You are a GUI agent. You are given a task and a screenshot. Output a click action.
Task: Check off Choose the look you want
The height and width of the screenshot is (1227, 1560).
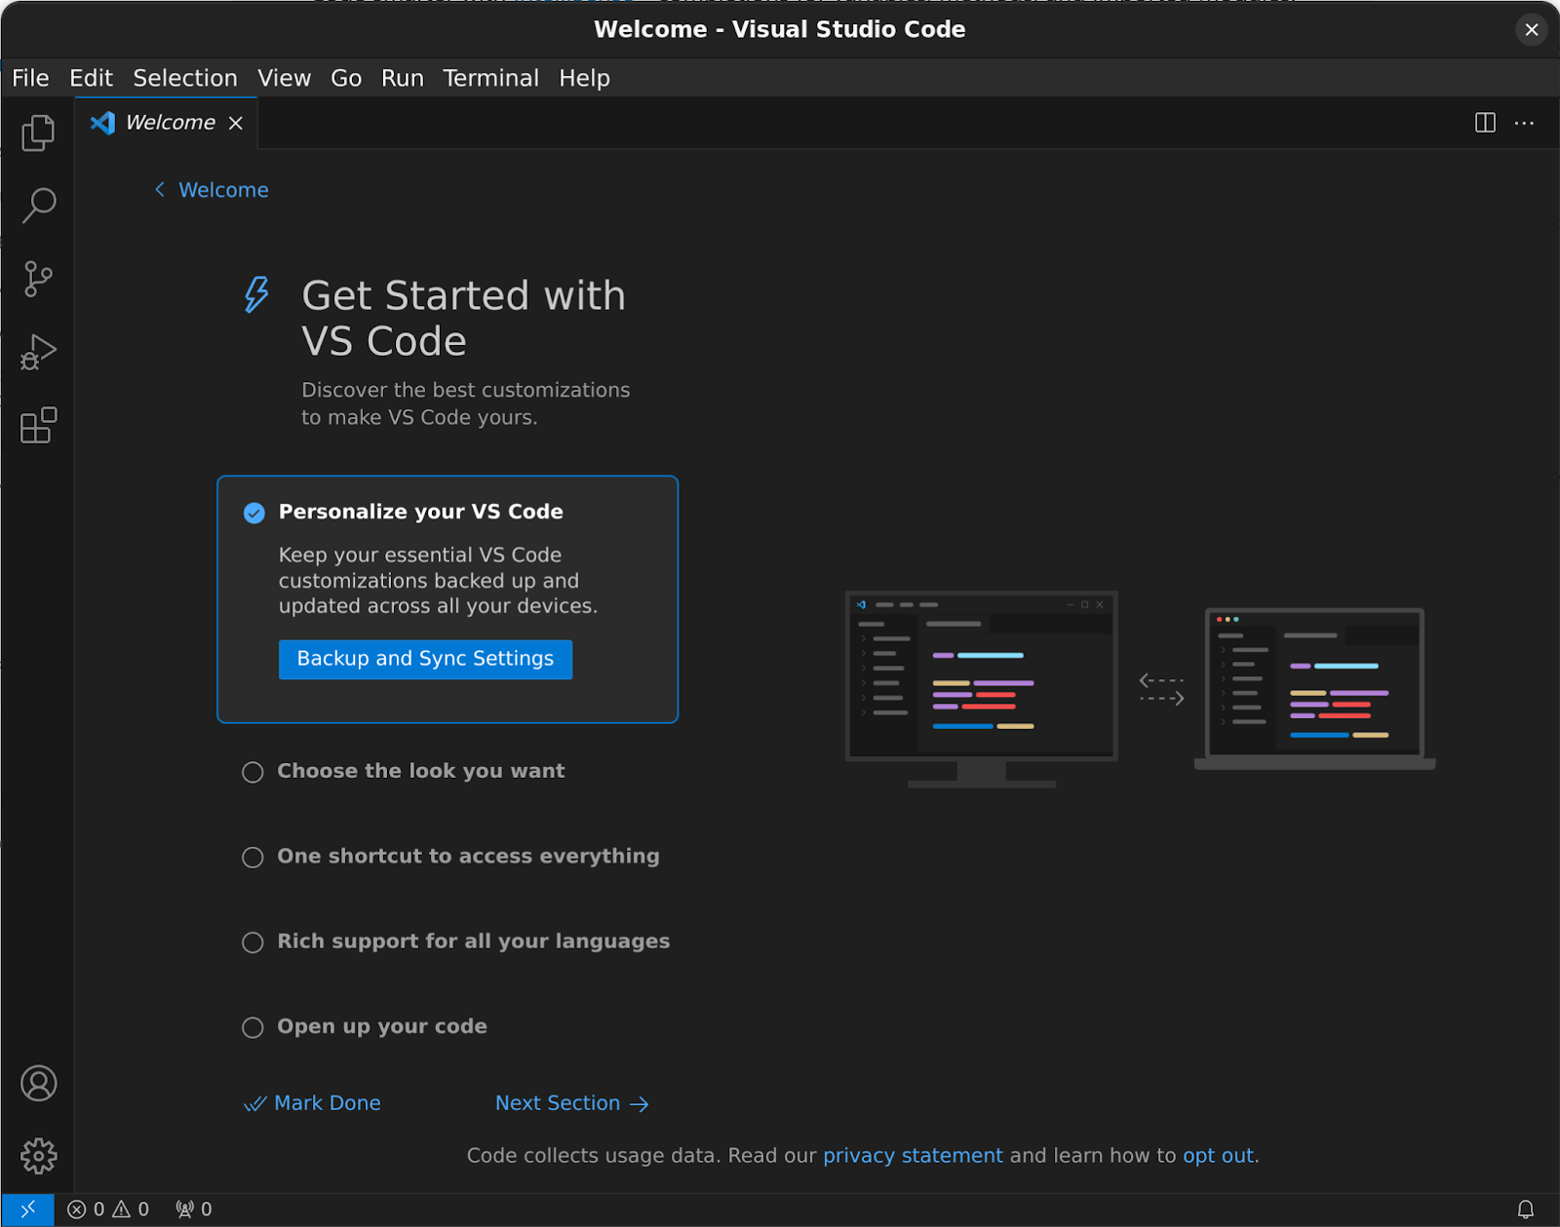coord(252,771)
